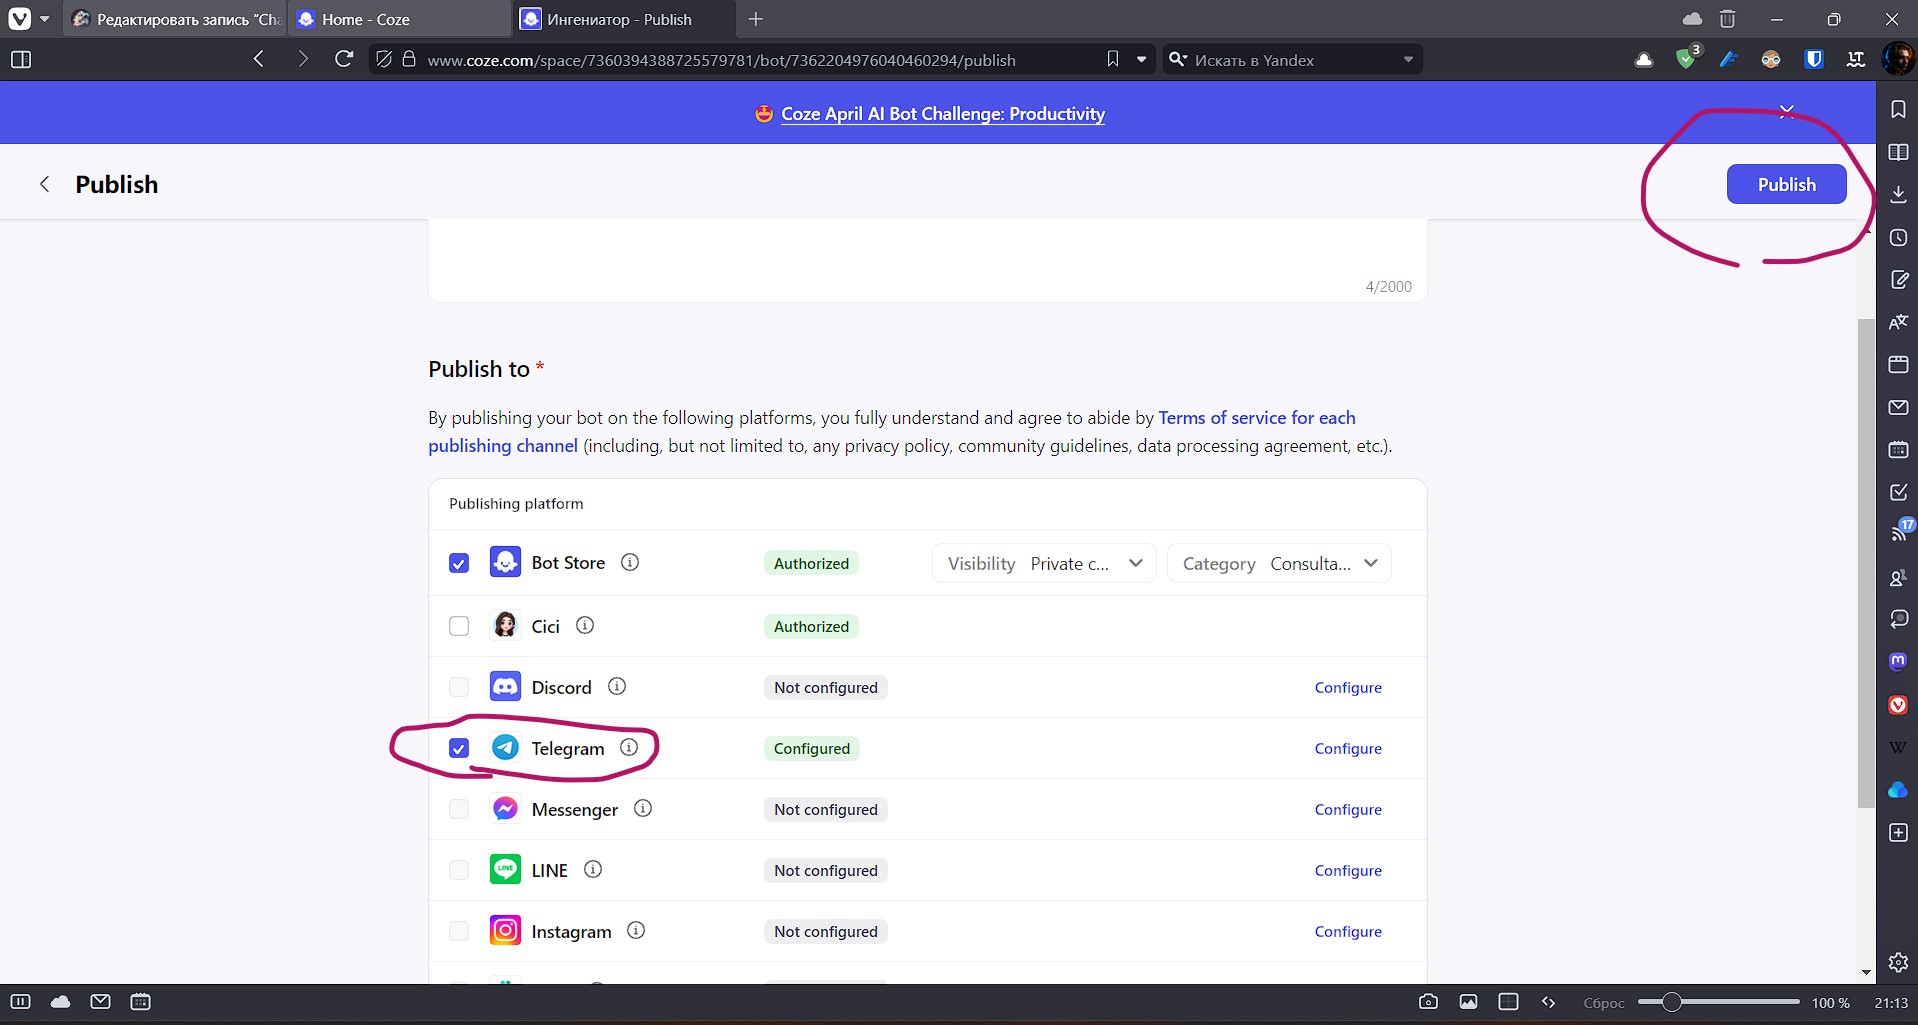This screenshot has width=1918, height=1025.
Task: Configure the Instagram platform
Action: [x=1348, y=931]
